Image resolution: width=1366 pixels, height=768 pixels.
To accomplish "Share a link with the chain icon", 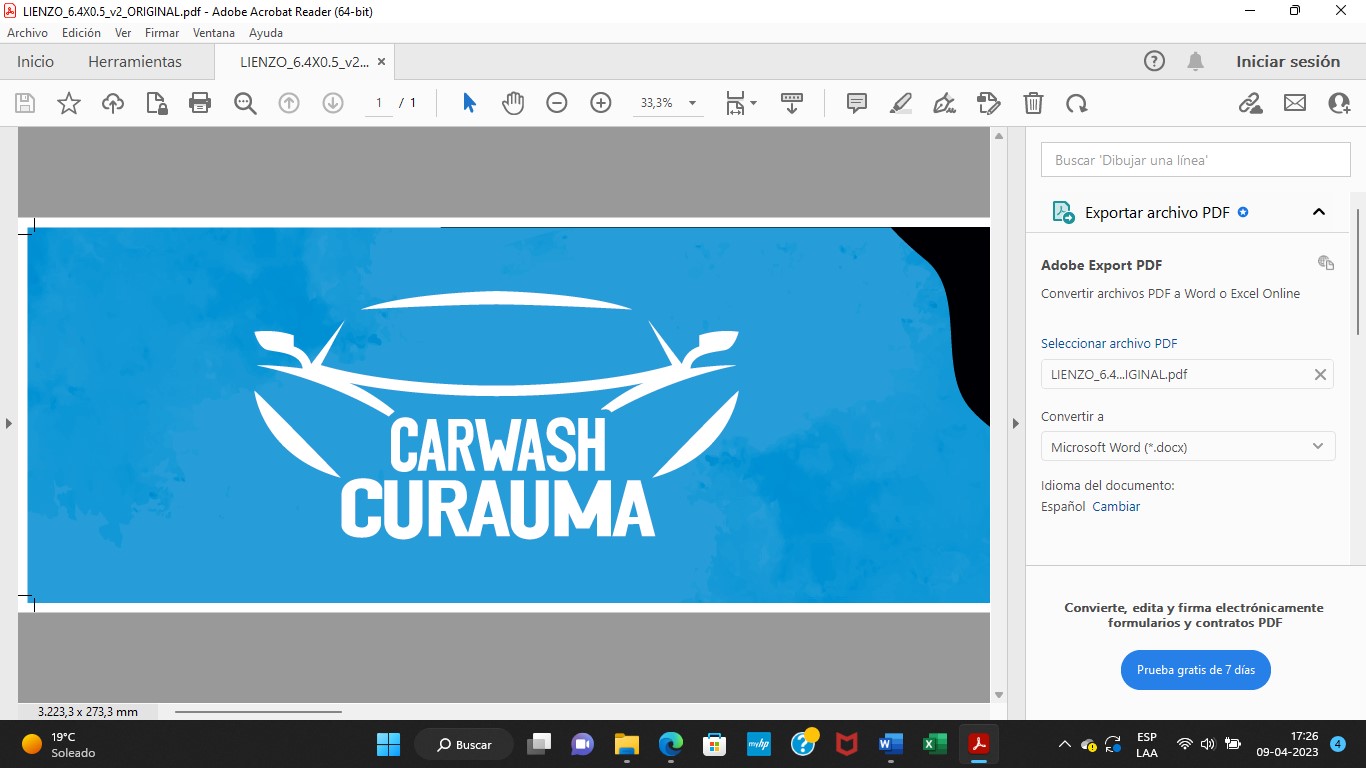I will pos(1250,103).
